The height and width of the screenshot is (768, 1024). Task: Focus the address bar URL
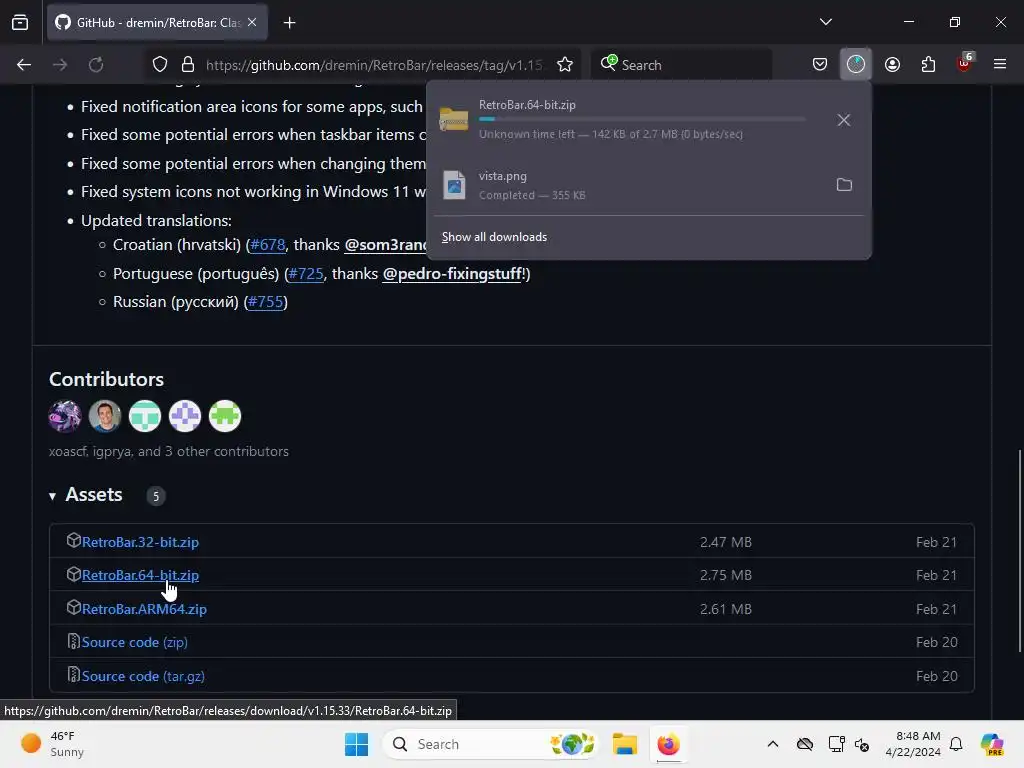374,65
